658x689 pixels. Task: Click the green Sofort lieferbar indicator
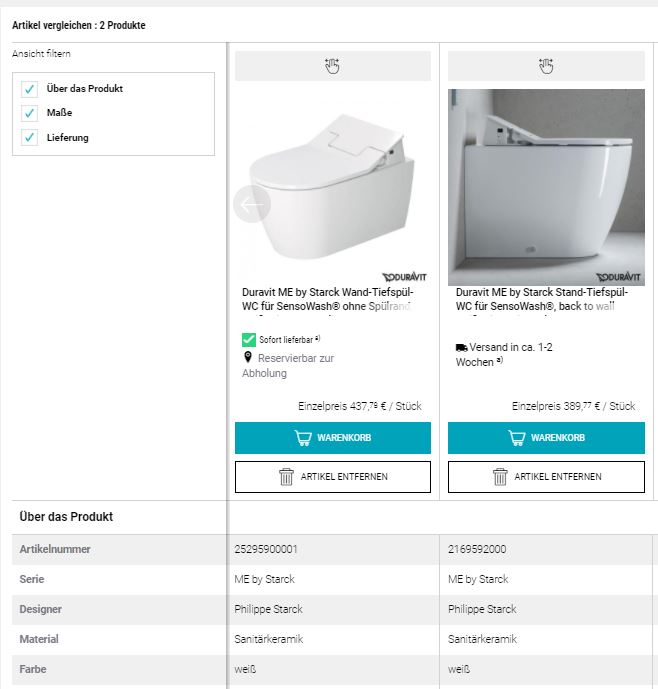pyautogui.click(x=249, y=340)
